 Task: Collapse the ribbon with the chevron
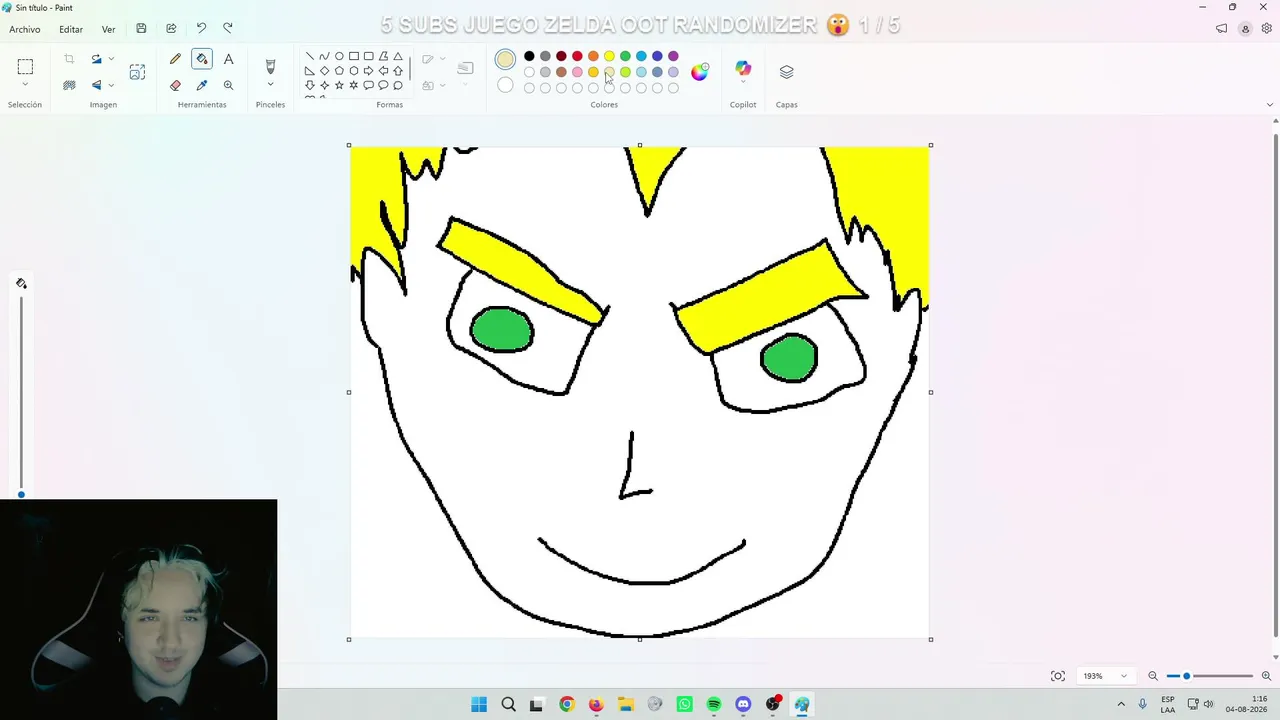1270,105
